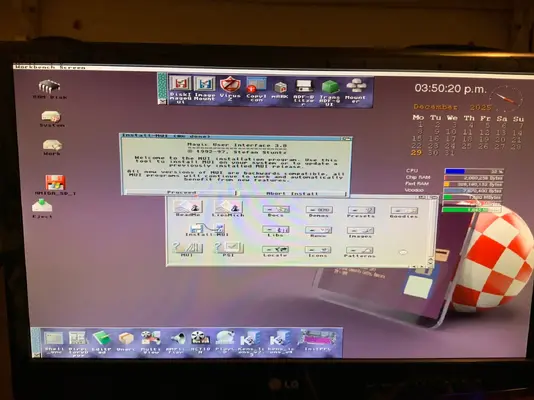The height and width of the screenshot is (400, 534).
Task: Click Proceed in the MUI installer
Action: click(180, 192)
